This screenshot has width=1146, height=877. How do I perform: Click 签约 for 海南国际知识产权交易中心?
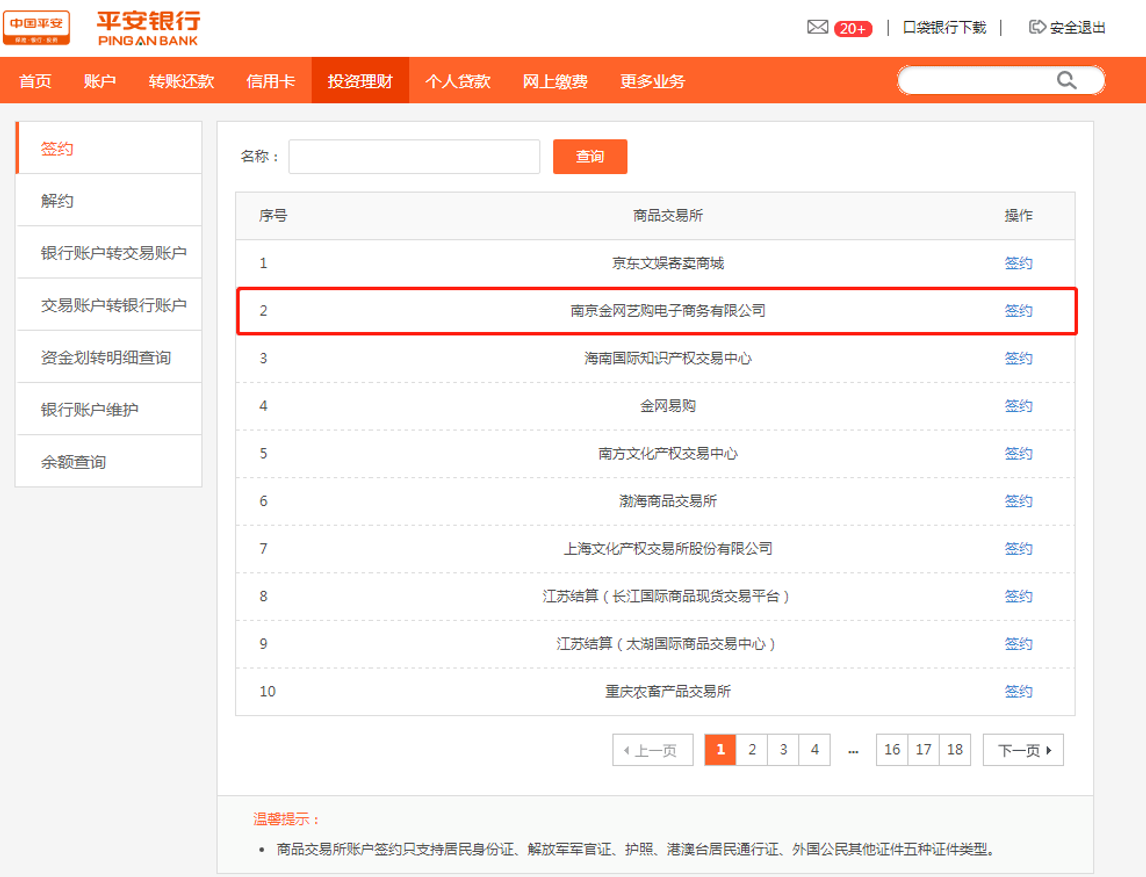(x=1018, y=358)
